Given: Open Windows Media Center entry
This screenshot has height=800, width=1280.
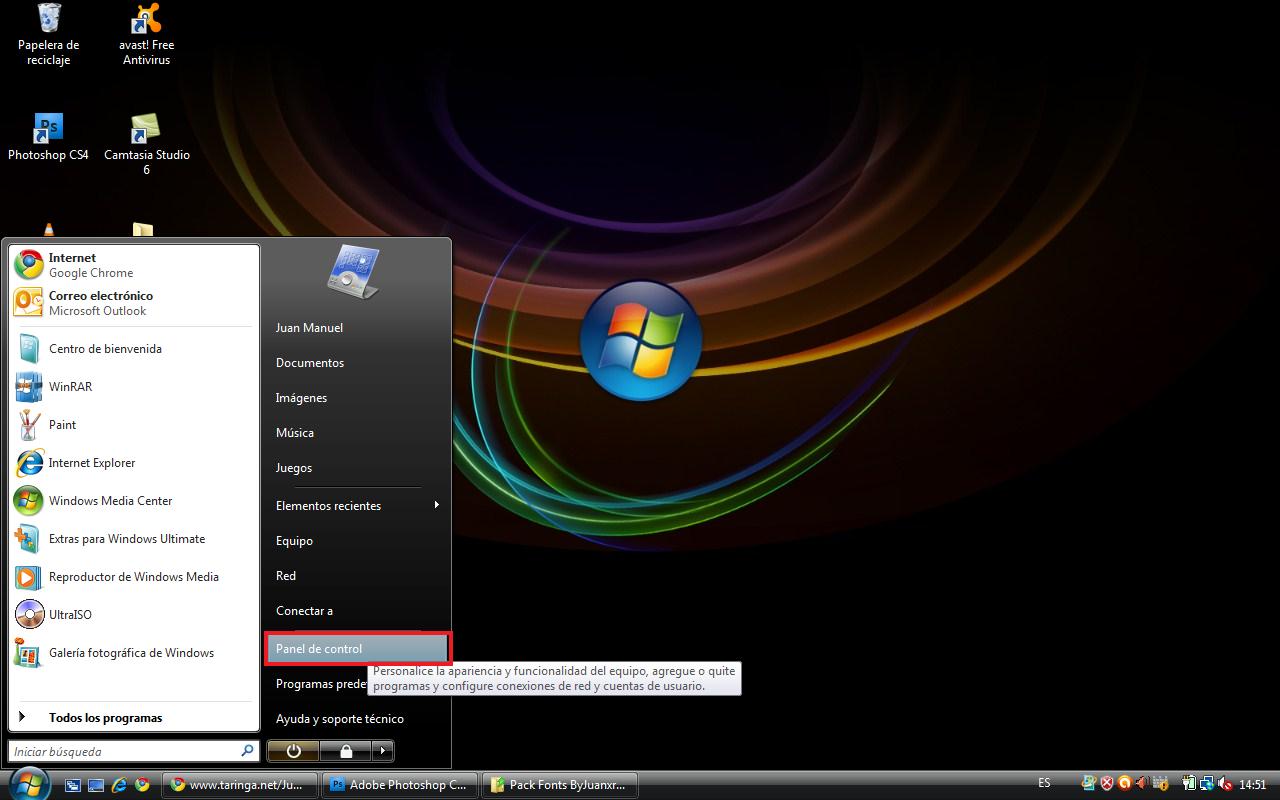Looking at the screenshot, I should coord(134,501).
